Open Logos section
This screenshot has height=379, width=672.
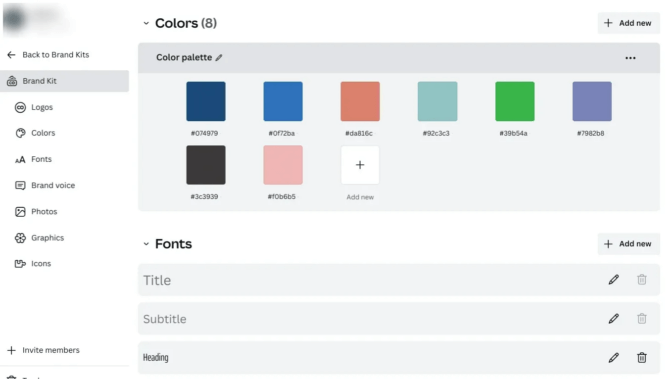click(42, 107)
